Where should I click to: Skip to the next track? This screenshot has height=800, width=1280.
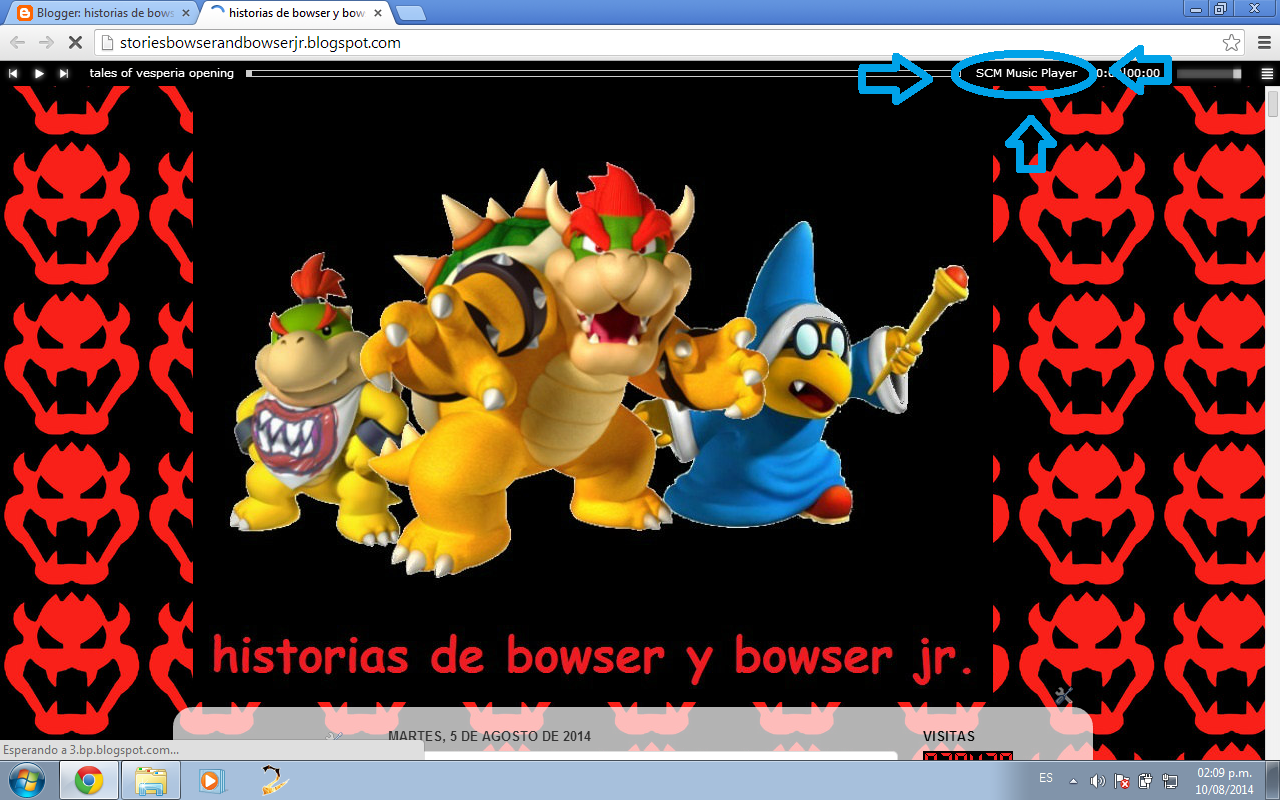62,73
